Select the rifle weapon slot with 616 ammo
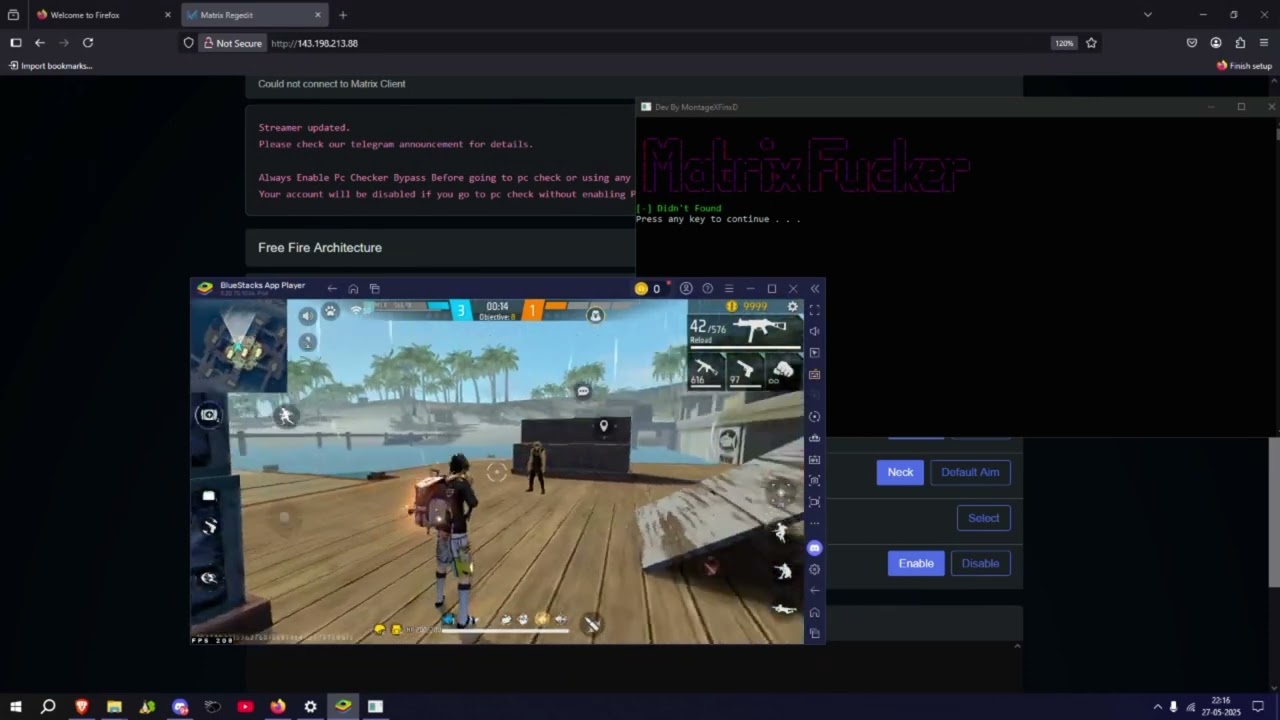This screenshot has height=720, width=1280. coord(706,371)
